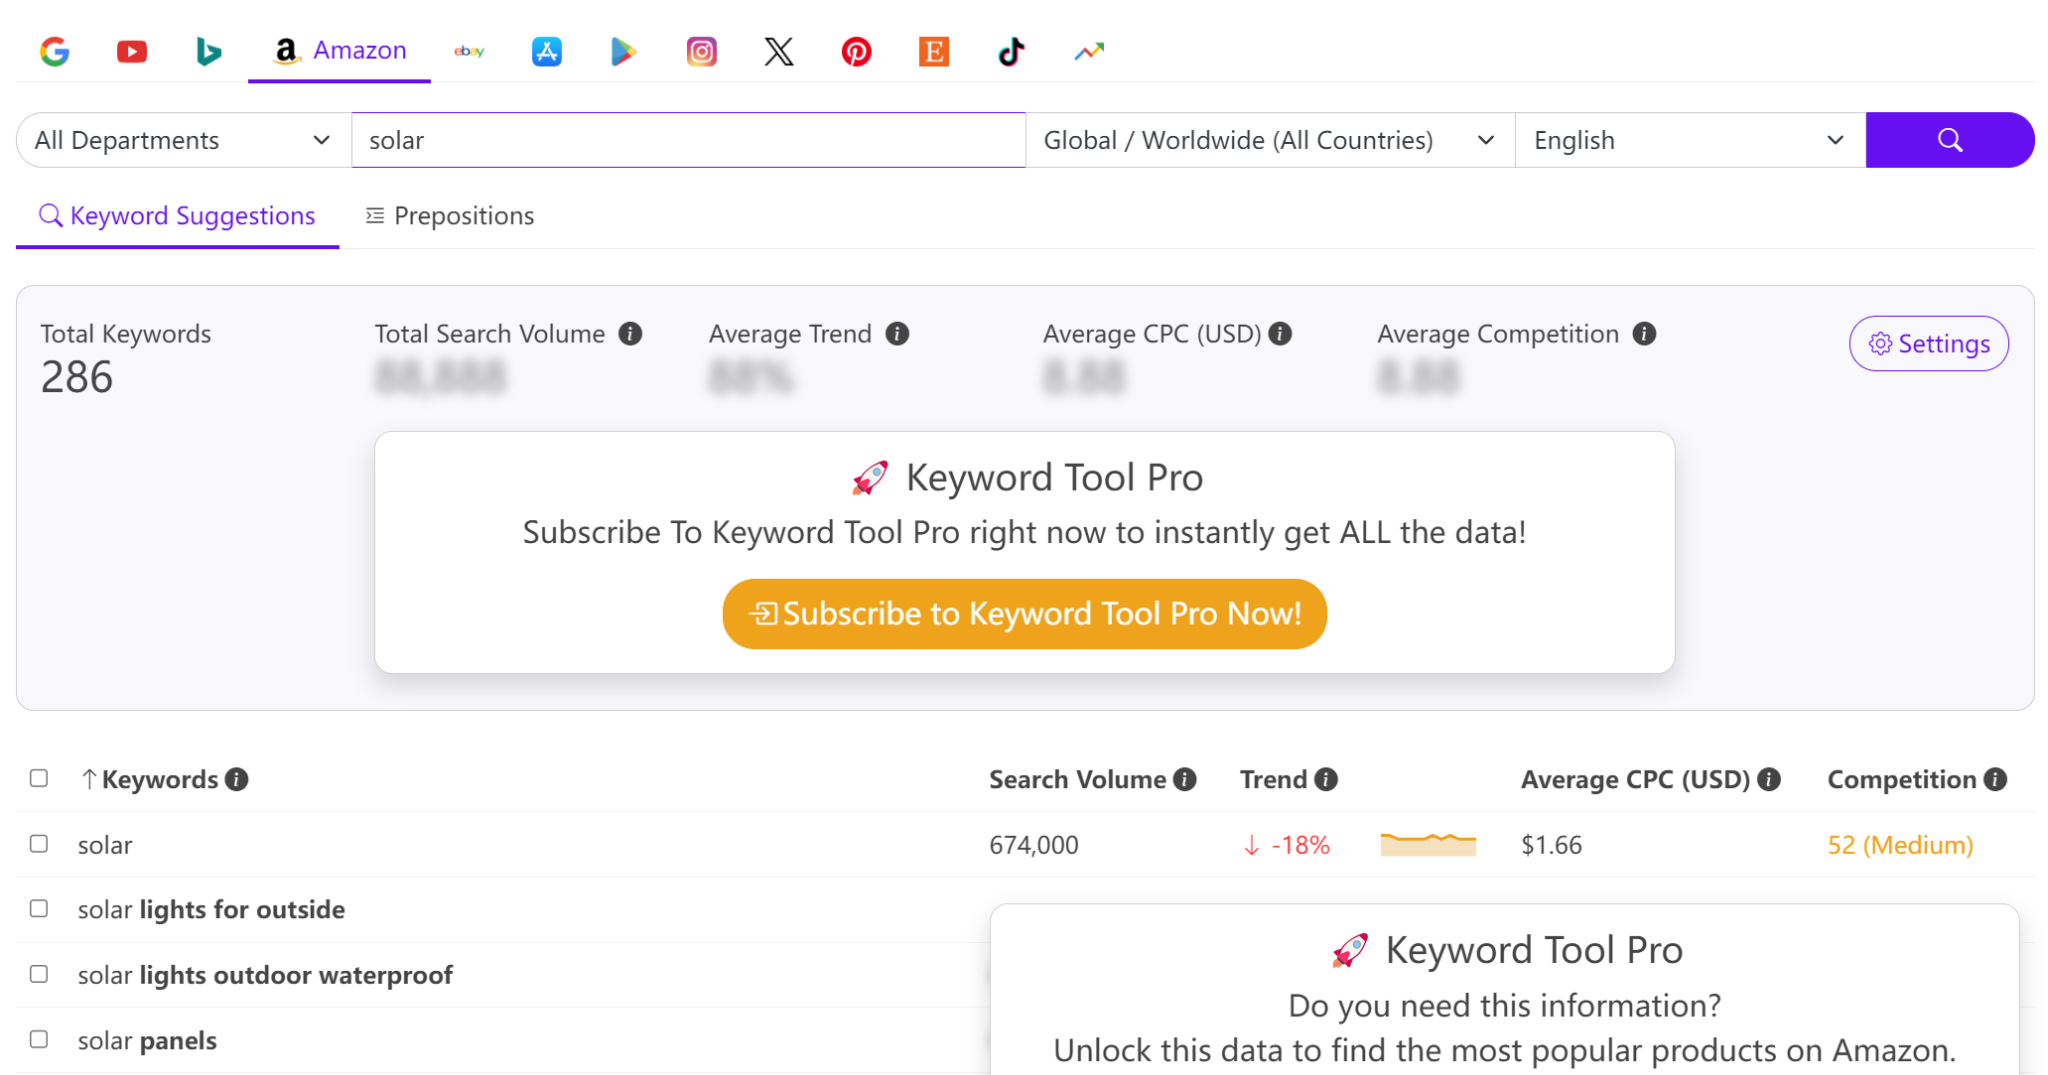Viewport: 2048px width, 1075px height.
Task: Click the search field containing solar
Action: click(x=688, y=140)
